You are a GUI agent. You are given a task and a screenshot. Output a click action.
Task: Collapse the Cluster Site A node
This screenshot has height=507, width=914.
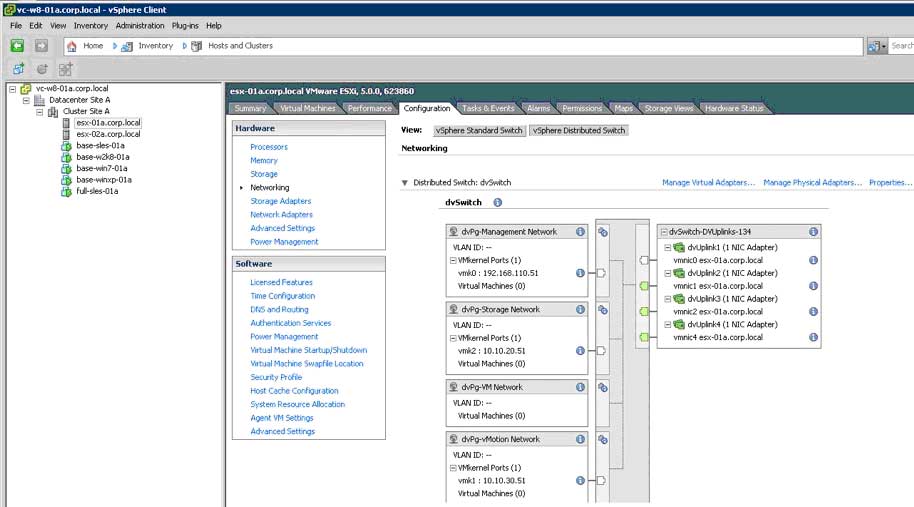(40, 111)
